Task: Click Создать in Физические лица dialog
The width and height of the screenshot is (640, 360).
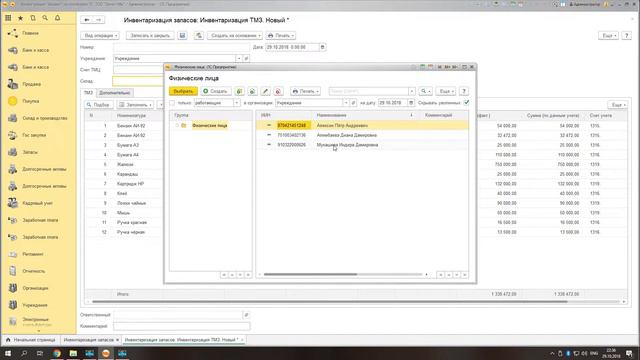Action: pos(216,91)
